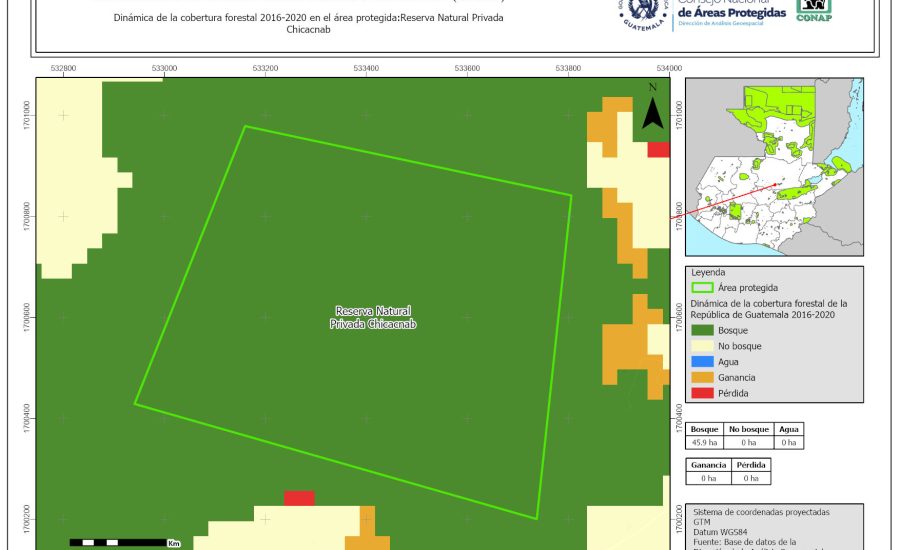Click the black and white scale bar
This screenshot has width=900, height=550.
coord(118,542)
